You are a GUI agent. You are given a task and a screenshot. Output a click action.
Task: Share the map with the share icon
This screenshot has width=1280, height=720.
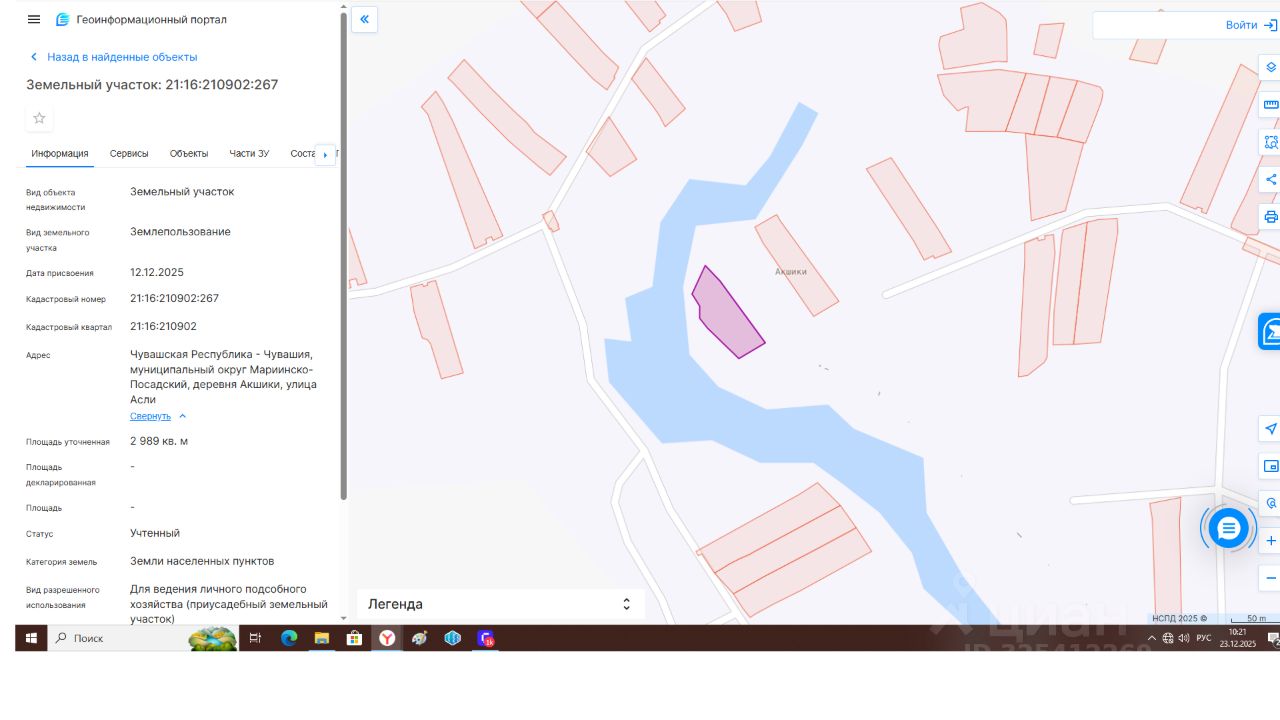click(x=1271, y=180)
